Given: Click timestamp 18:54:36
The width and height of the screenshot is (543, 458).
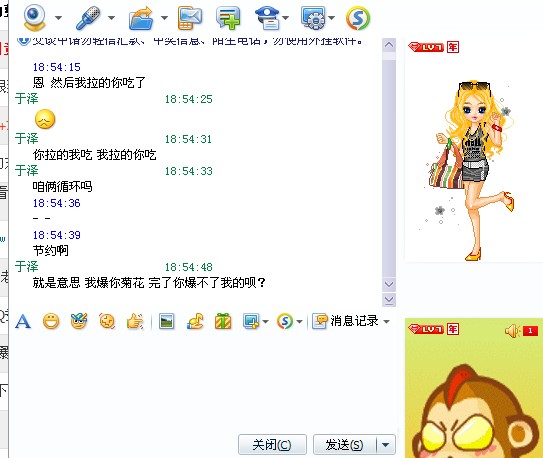Looking at the screenshot, I should pyautogui.click(x=57, y=203).
